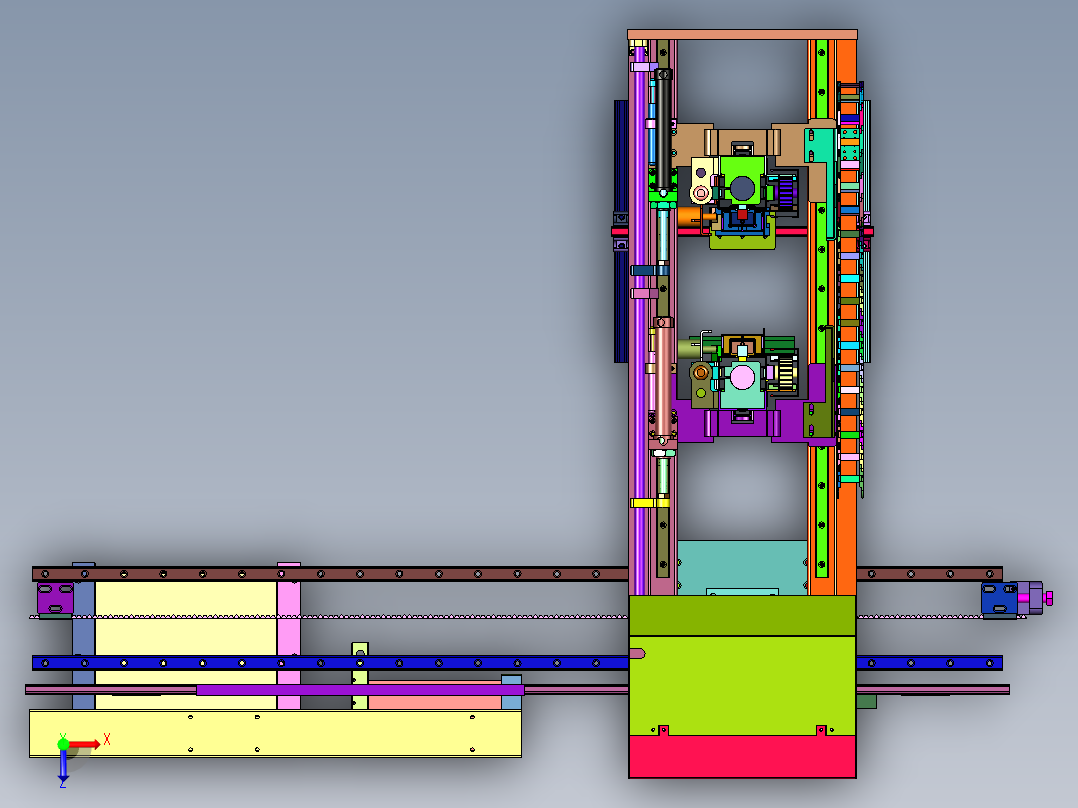Screen dimensions: 1078x808
Task: Select the long yellow base plate
Action: pyautogui.click(x=275, y=733)
